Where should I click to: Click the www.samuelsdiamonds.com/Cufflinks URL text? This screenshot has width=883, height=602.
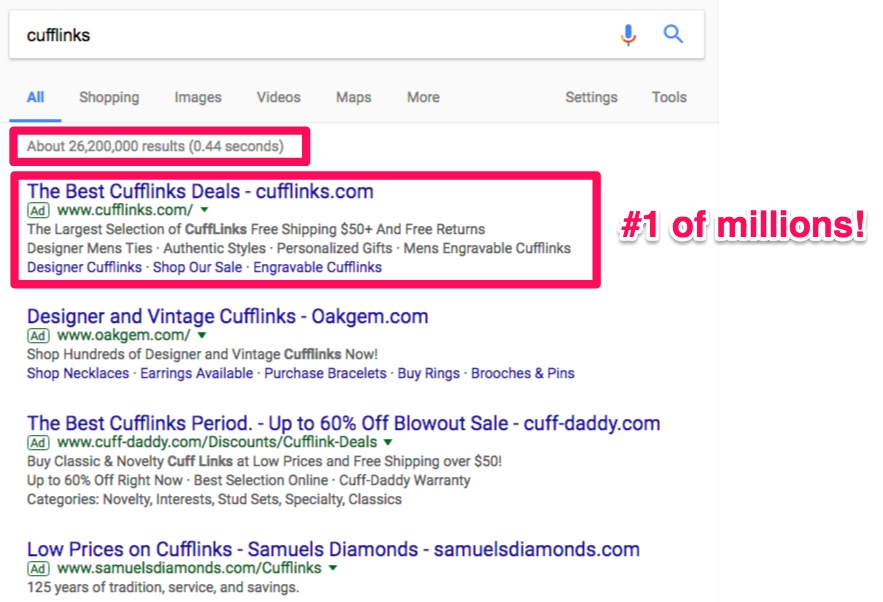(189, 568)
